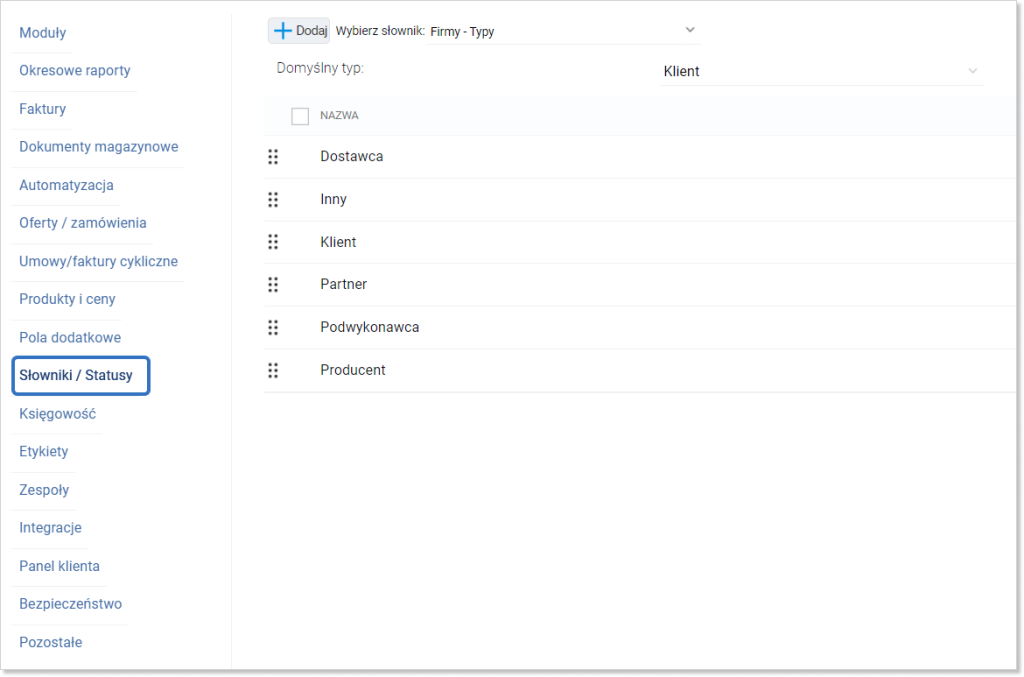Go to Etykiety section

tap(43, 452)
